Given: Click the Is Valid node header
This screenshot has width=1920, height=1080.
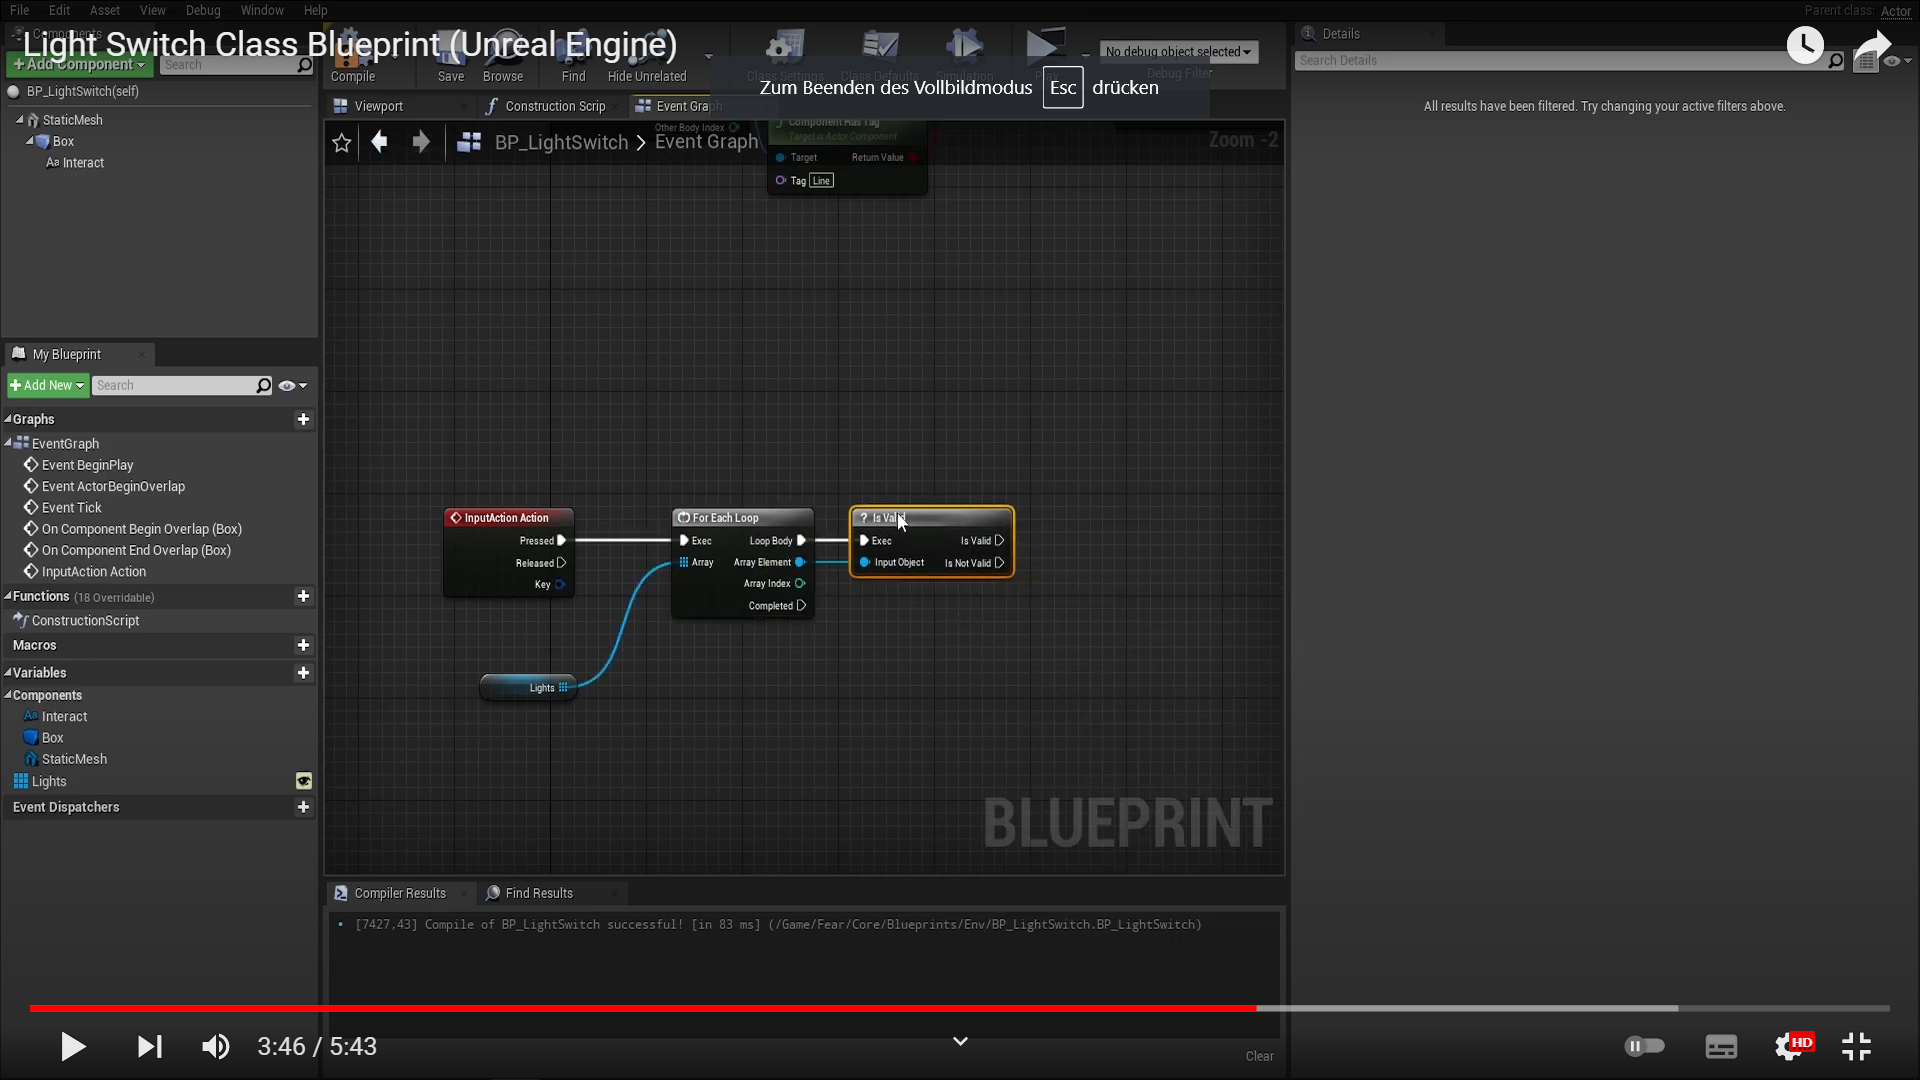Looking at the screenshot, I should point(932,518).
